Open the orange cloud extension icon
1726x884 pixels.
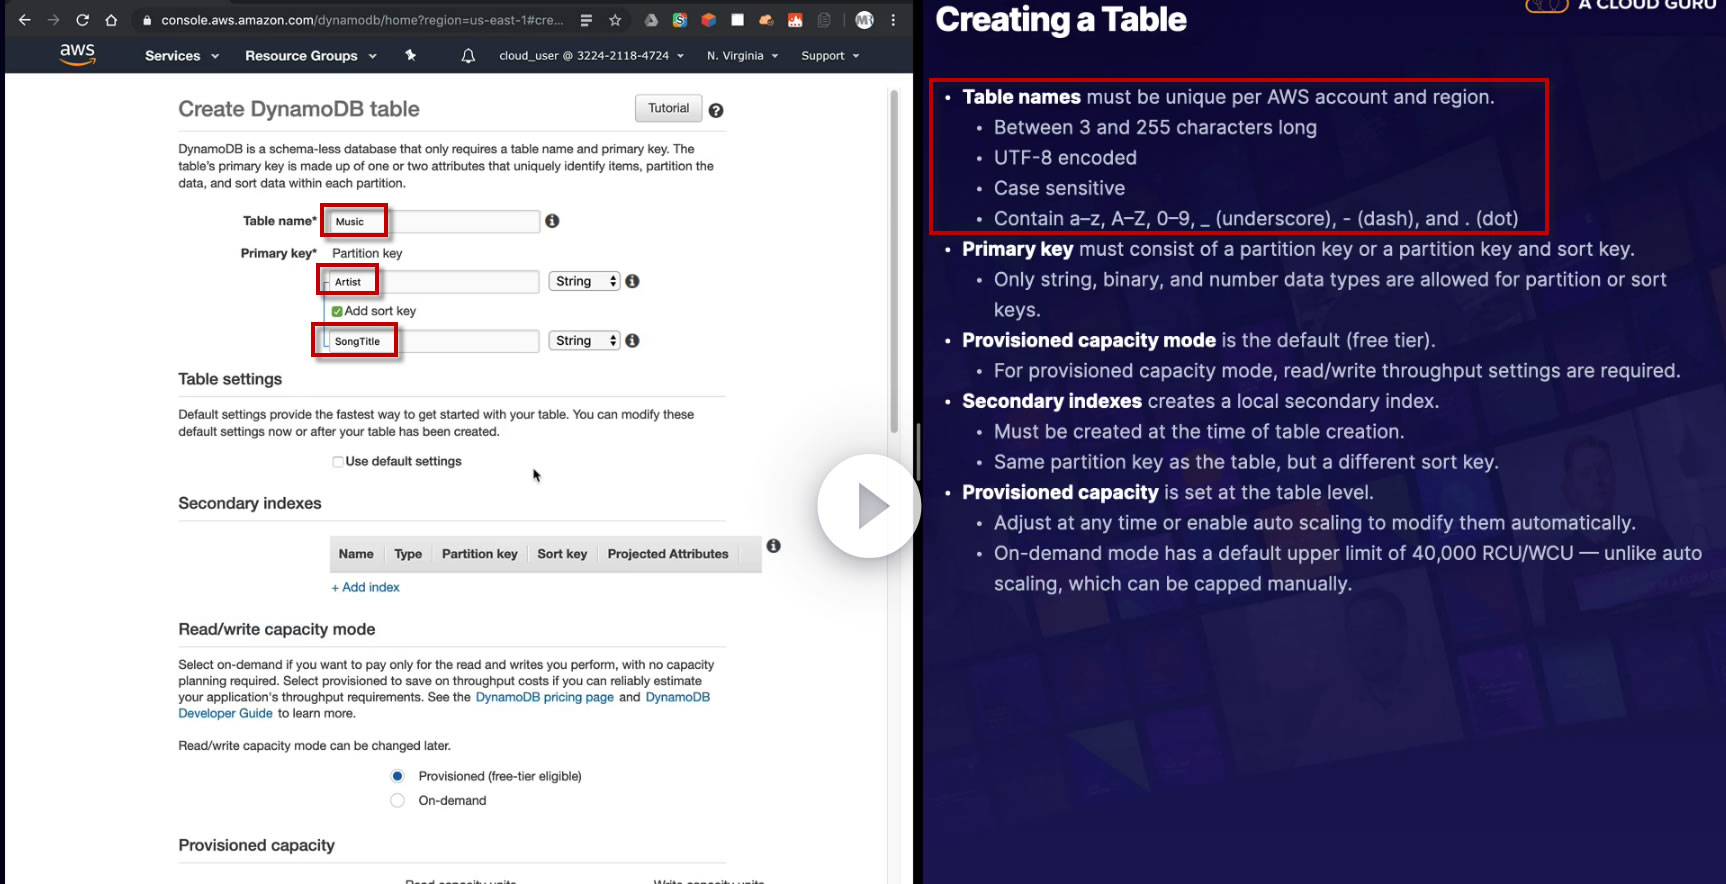(766, 20)
